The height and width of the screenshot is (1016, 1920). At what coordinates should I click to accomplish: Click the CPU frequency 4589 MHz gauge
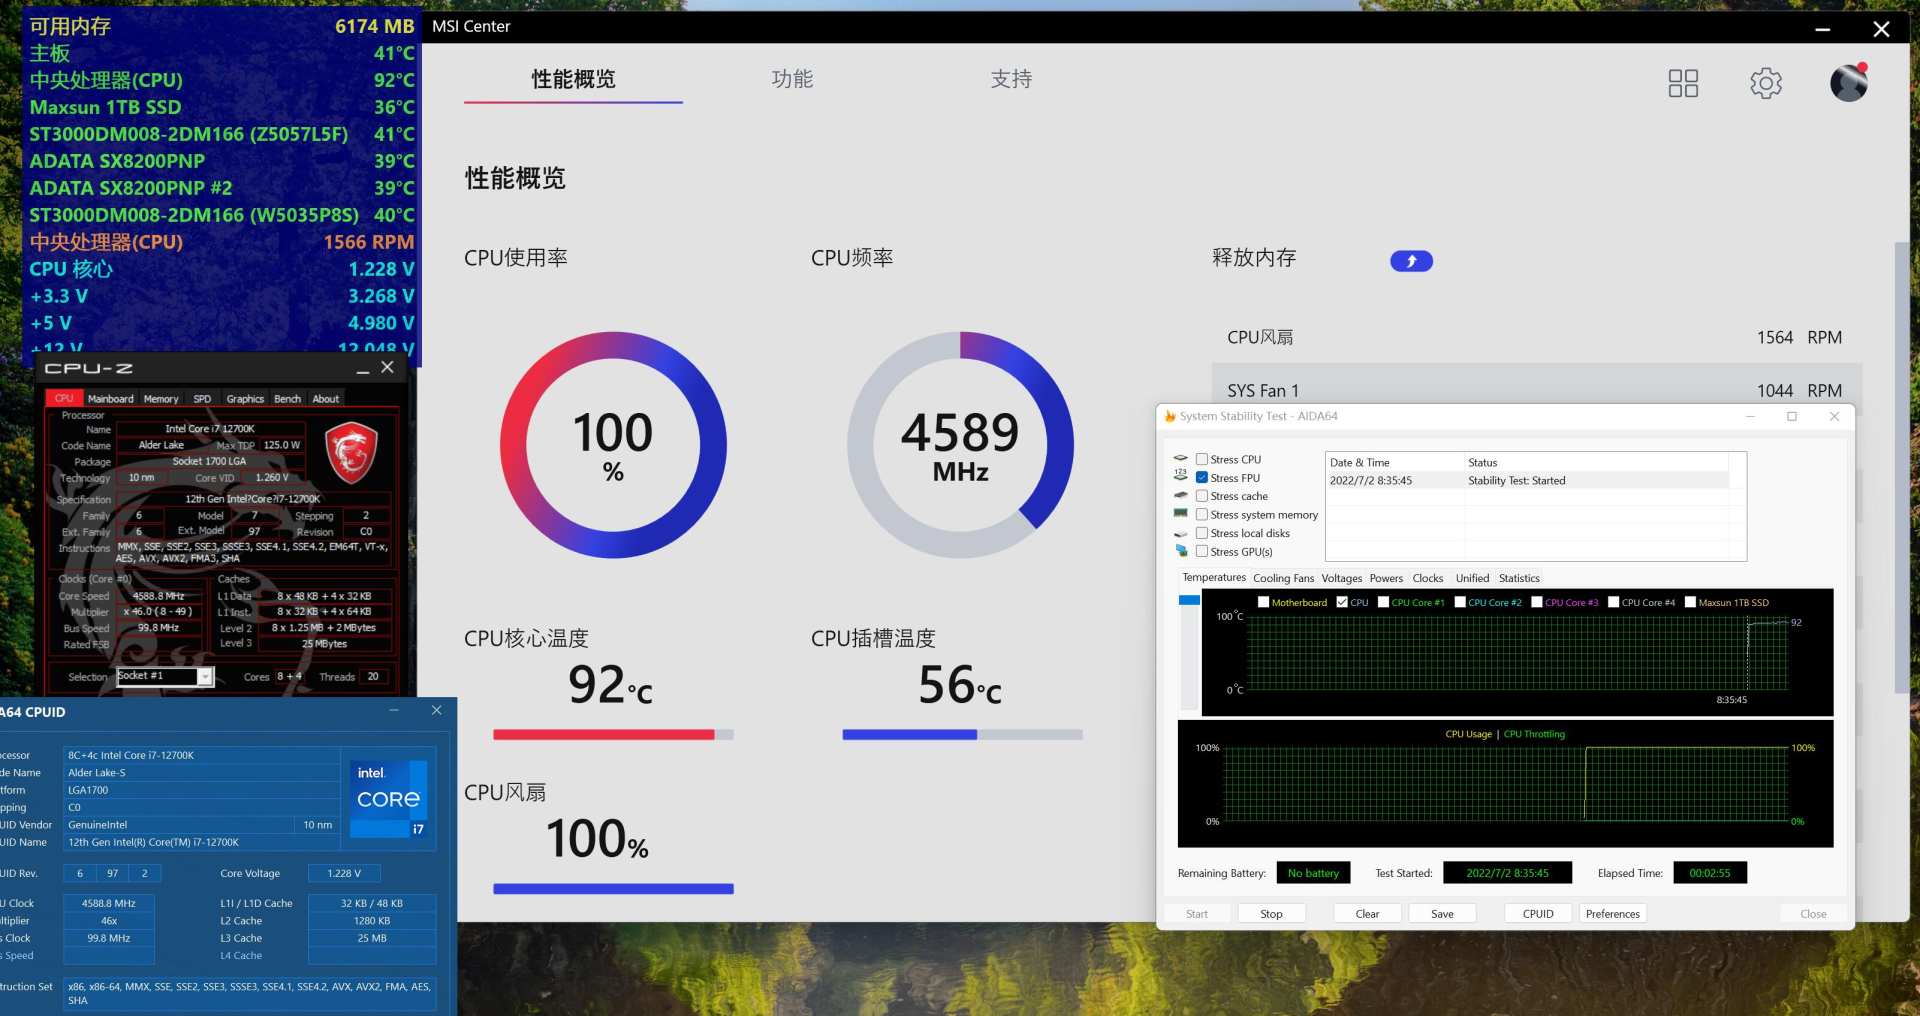click(960, 445)
